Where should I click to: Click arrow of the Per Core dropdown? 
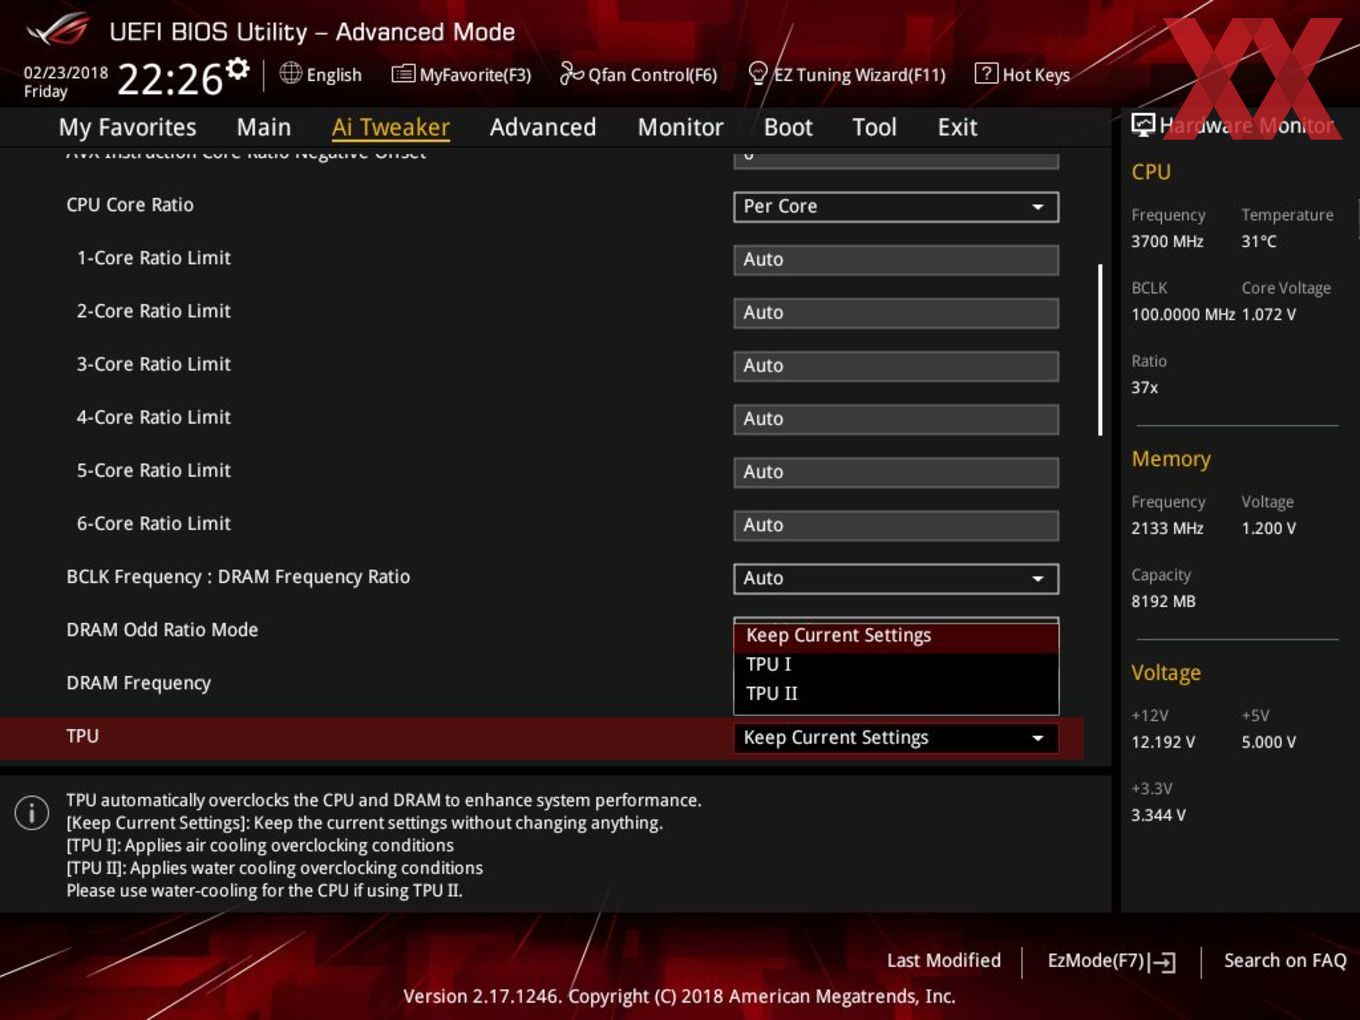(x=1038, y=207)
